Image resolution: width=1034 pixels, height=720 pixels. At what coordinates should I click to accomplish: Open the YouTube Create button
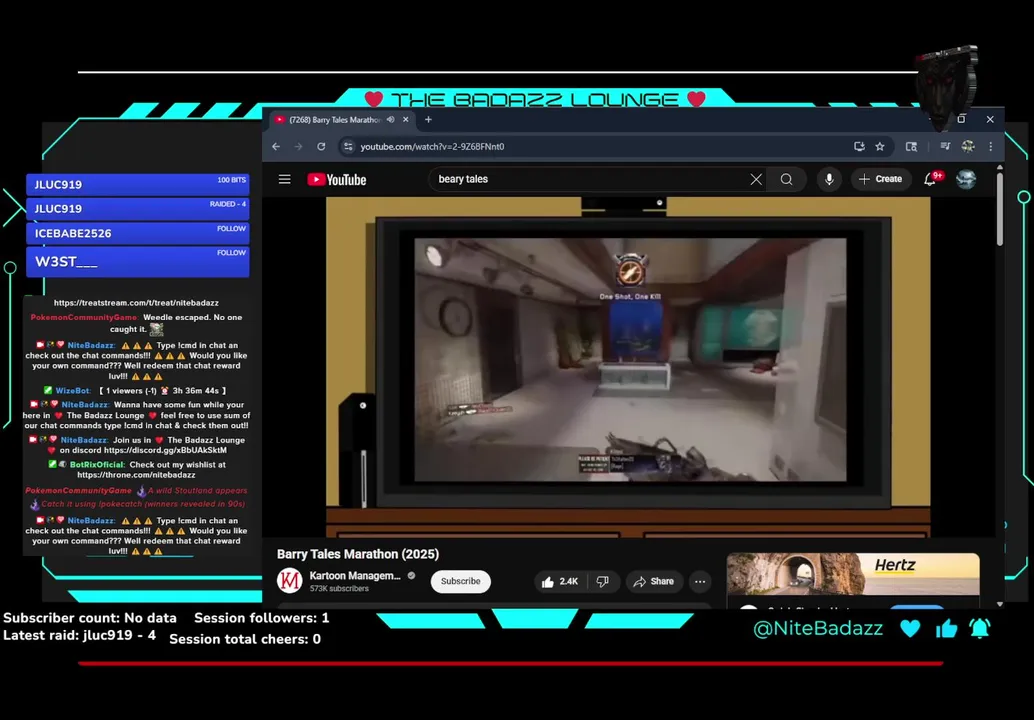[x=880, y=179]
